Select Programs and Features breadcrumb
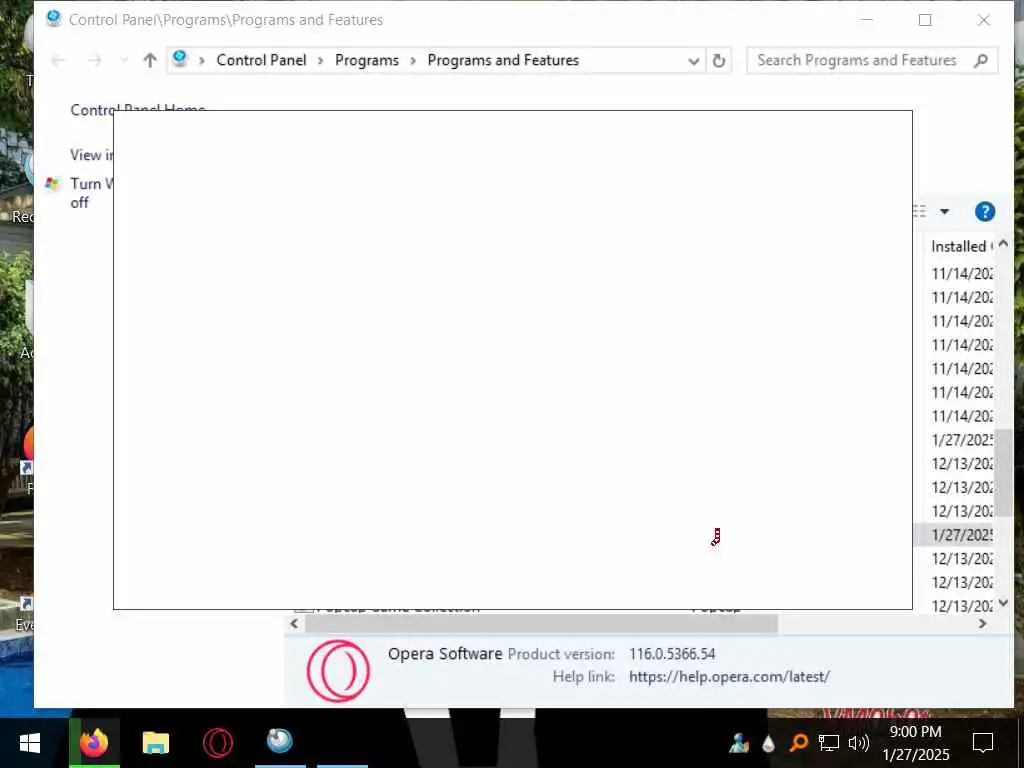The image size is (1024, 768). coord(503,60)
